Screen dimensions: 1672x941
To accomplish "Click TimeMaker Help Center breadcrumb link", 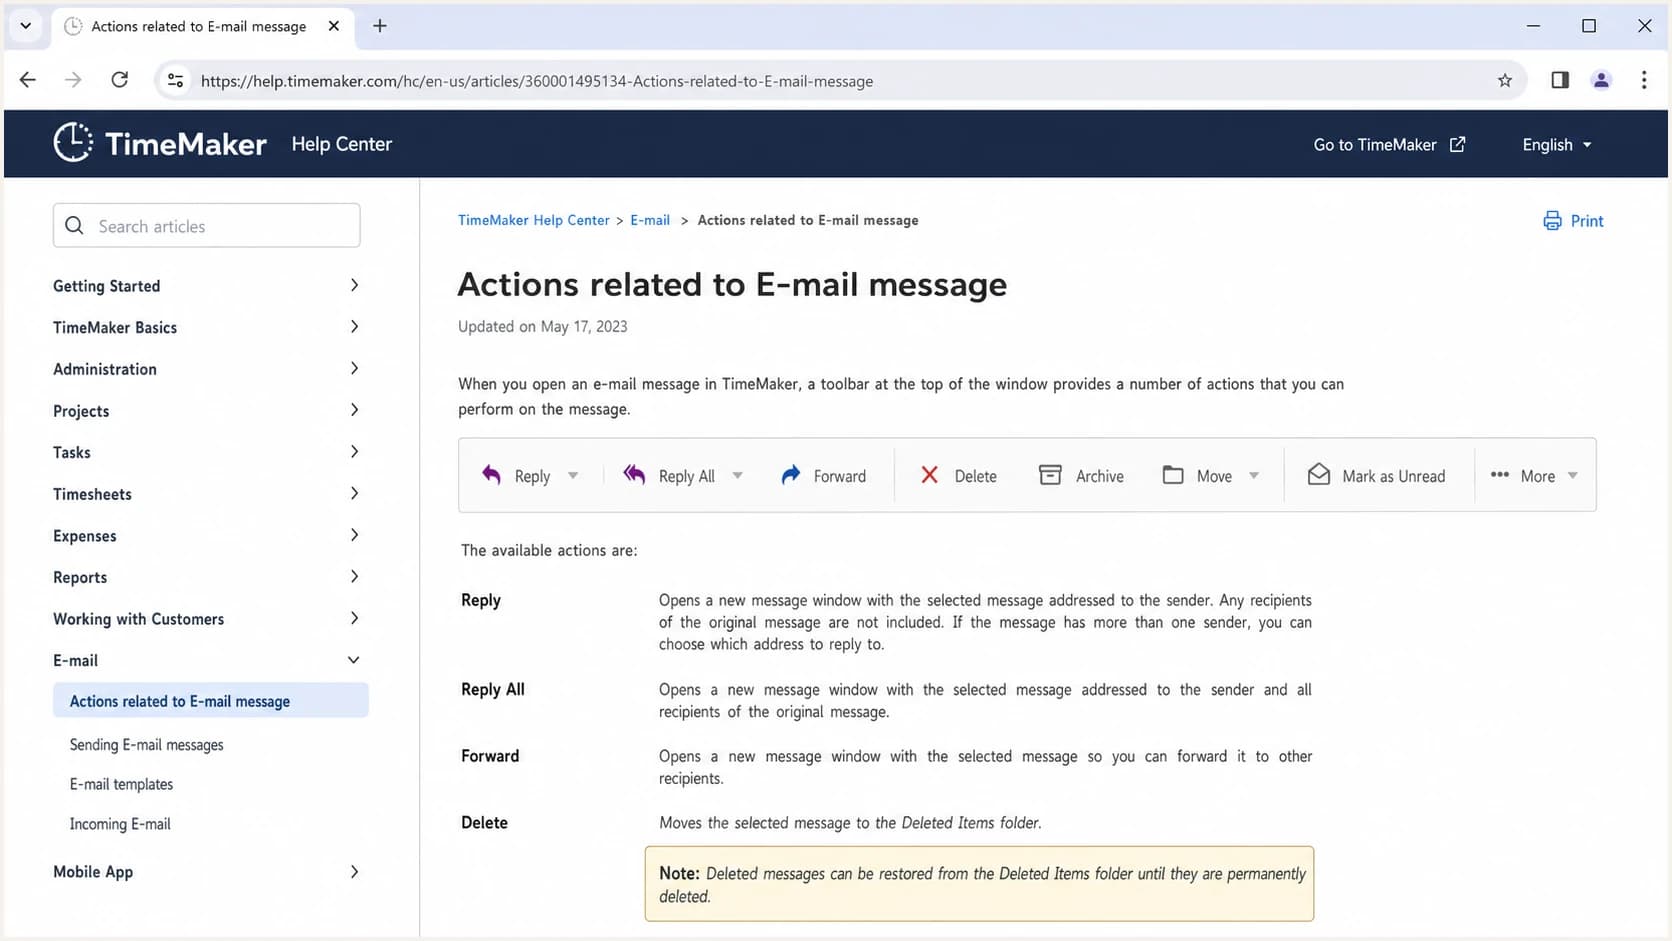I will (533, 220).
